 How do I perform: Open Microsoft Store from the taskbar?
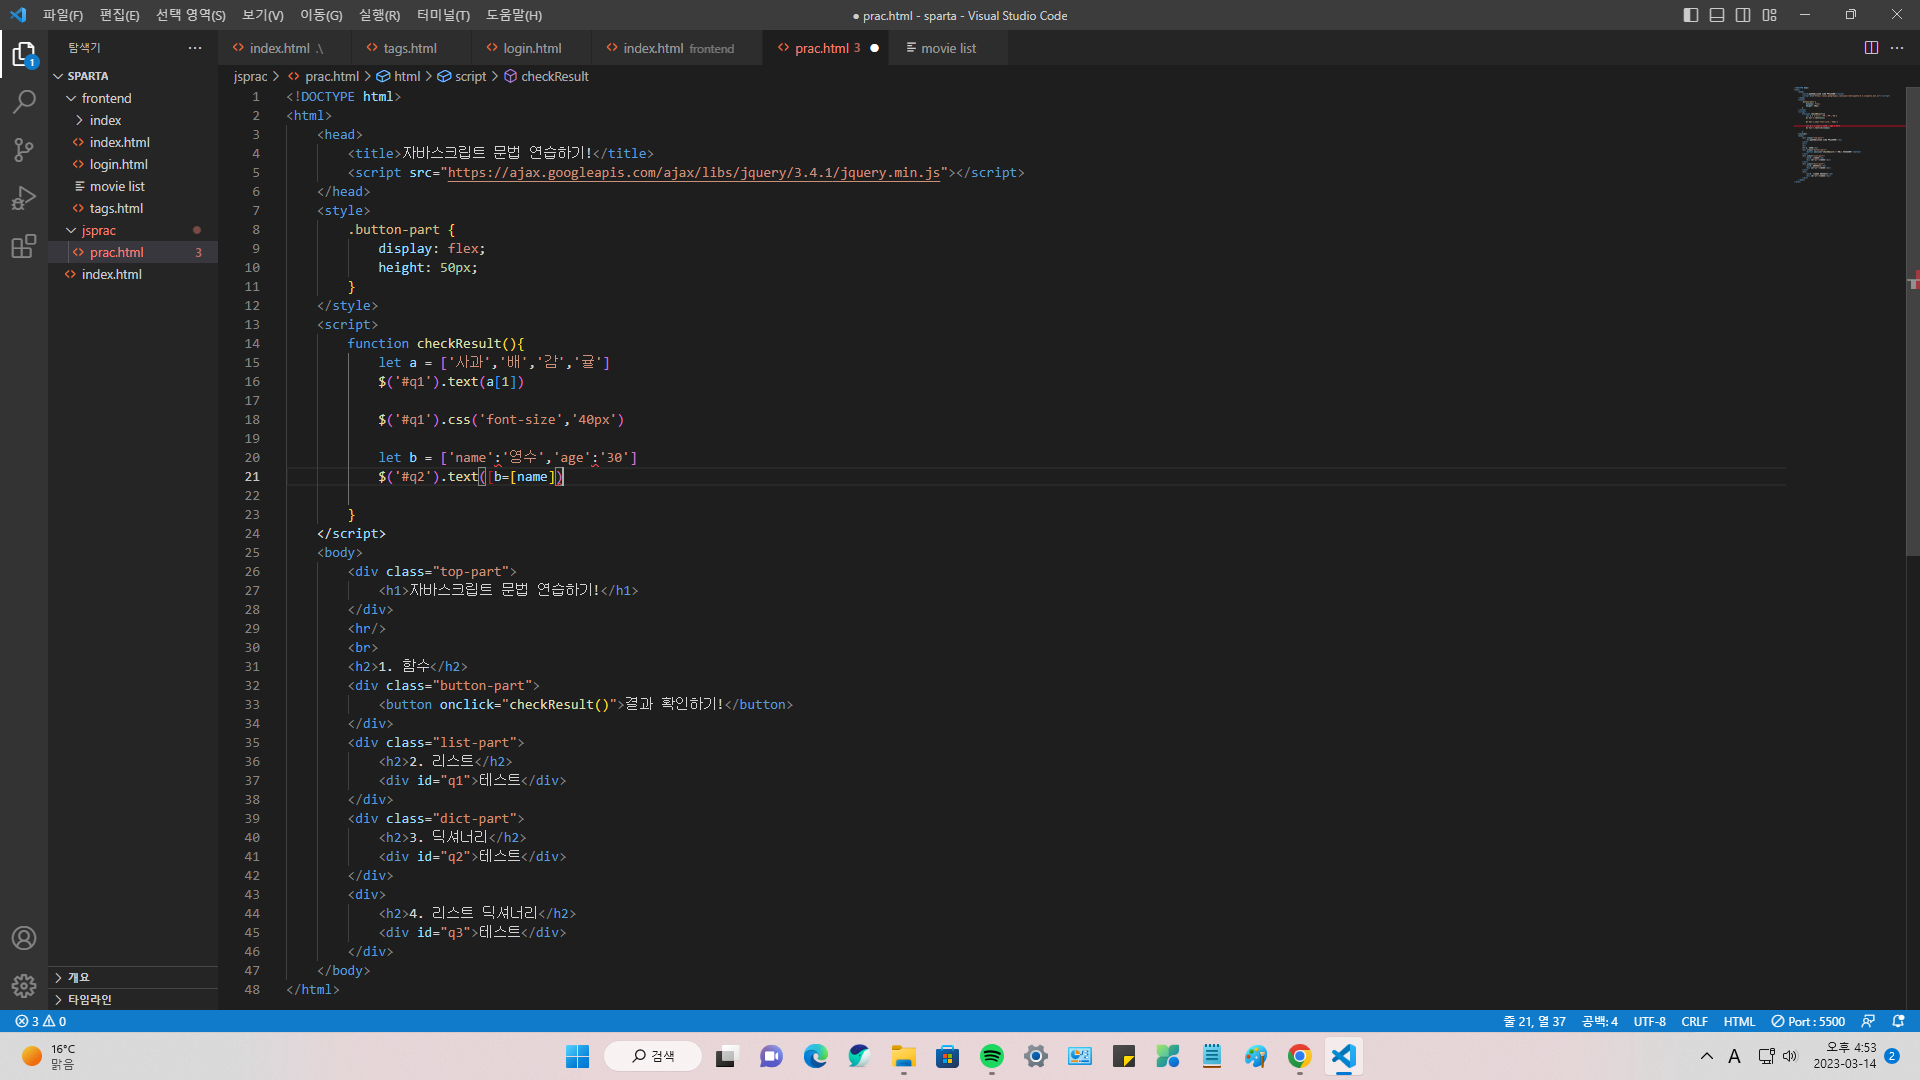(x=948, y=1056)
